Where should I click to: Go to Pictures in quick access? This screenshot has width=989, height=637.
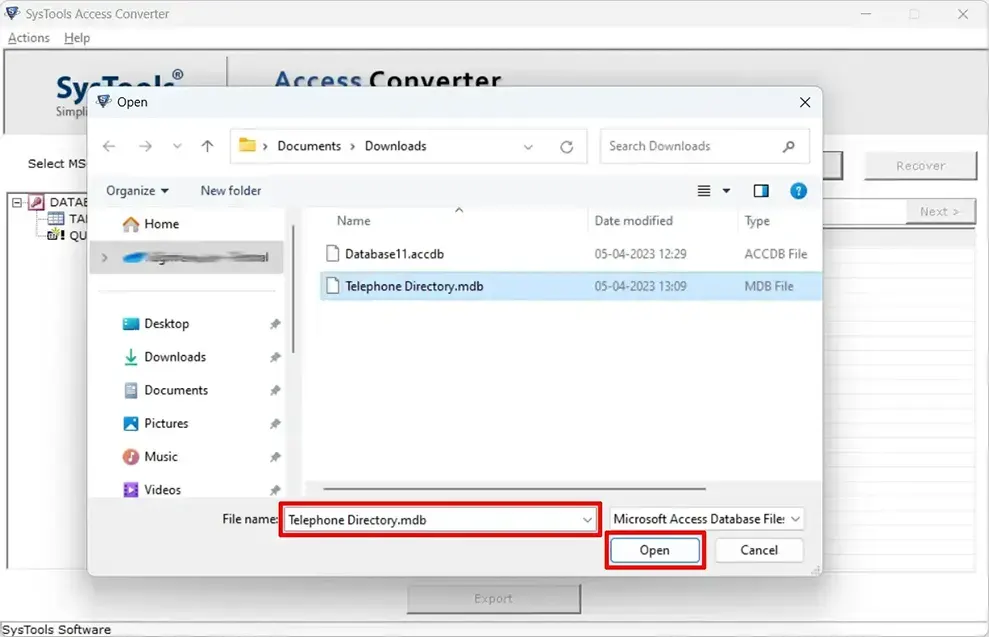166,424
